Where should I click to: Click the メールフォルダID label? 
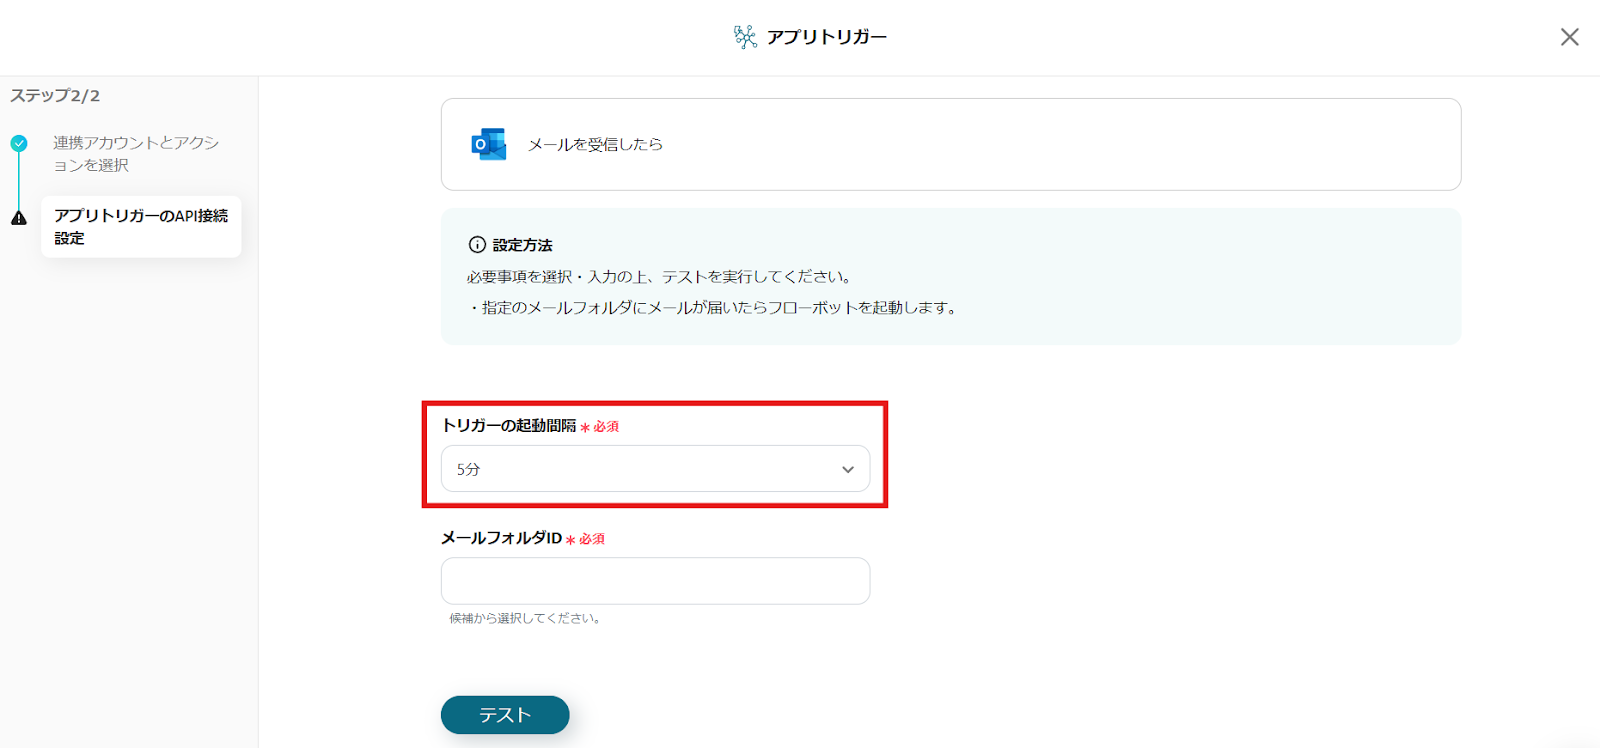pyautogui.click(x=501, y=537)
